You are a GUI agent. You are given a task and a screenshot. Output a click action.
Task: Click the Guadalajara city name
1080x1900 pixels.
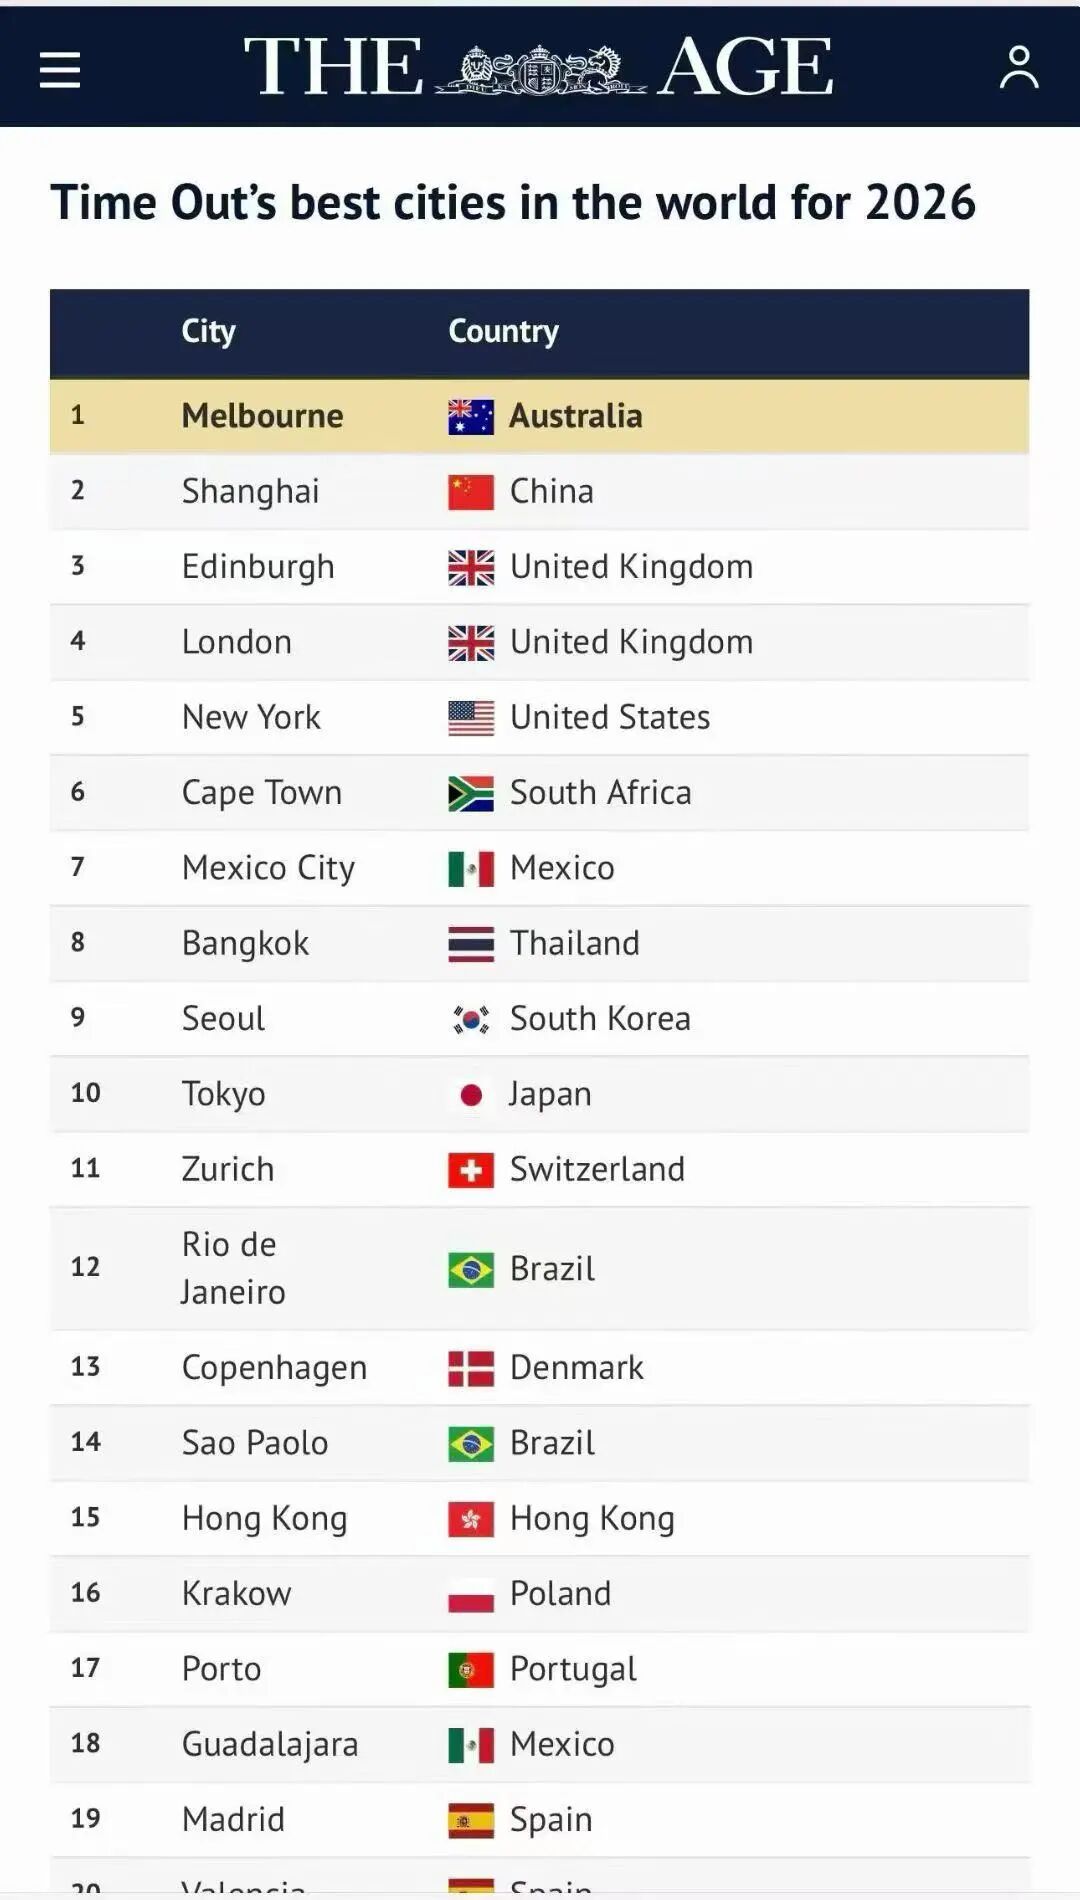click(x=270, y=1744)
